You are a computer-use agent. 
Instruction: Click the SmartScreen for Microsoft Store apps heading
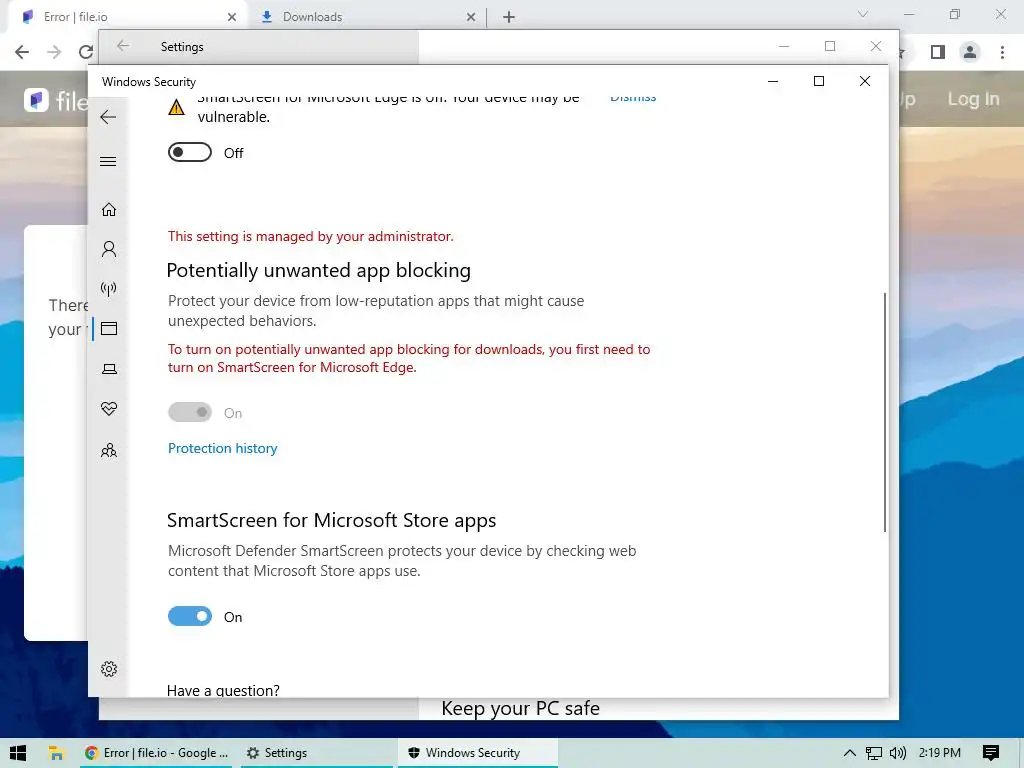coord(331,520)
